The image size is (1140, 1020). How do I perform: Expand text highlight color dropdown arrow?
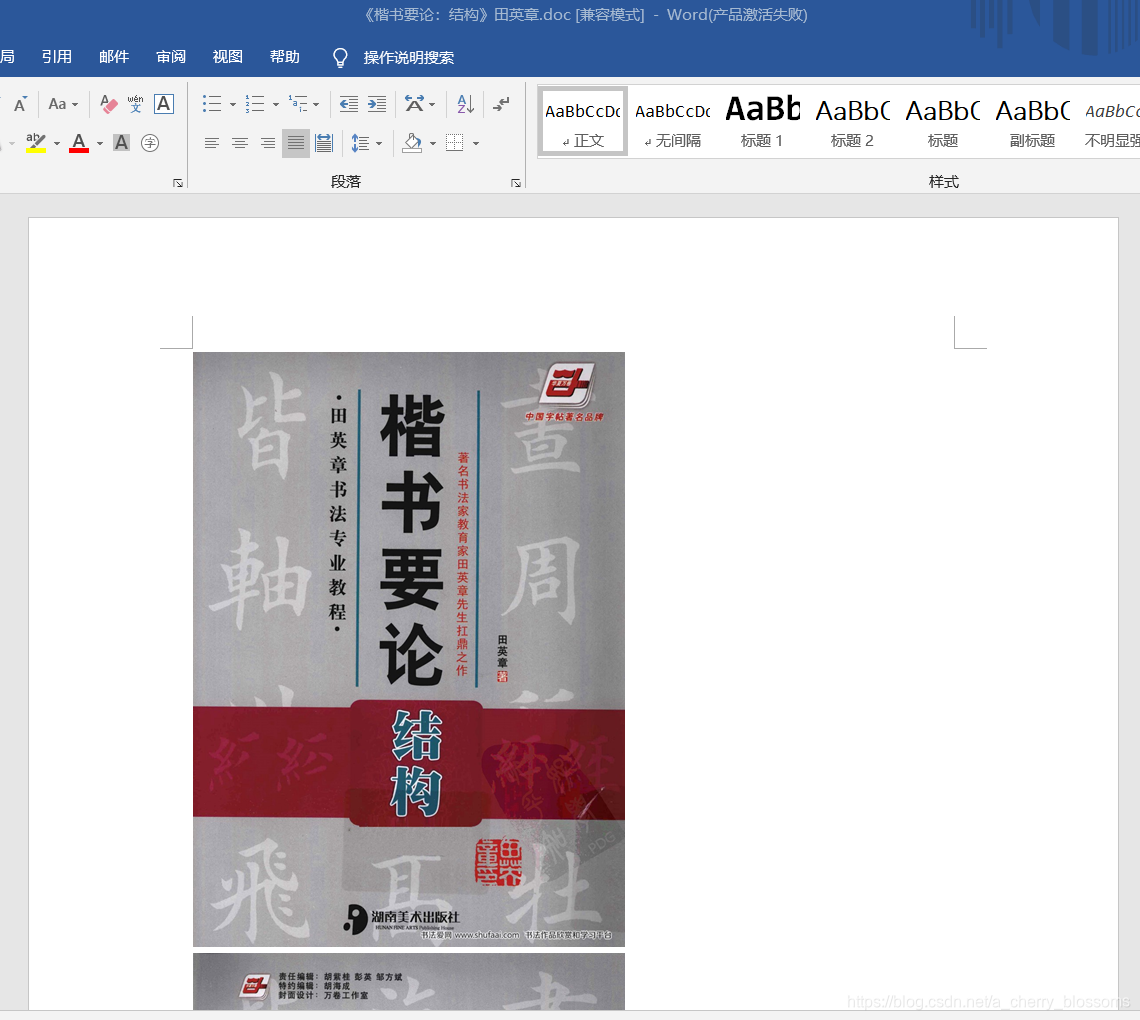(57, 143)
